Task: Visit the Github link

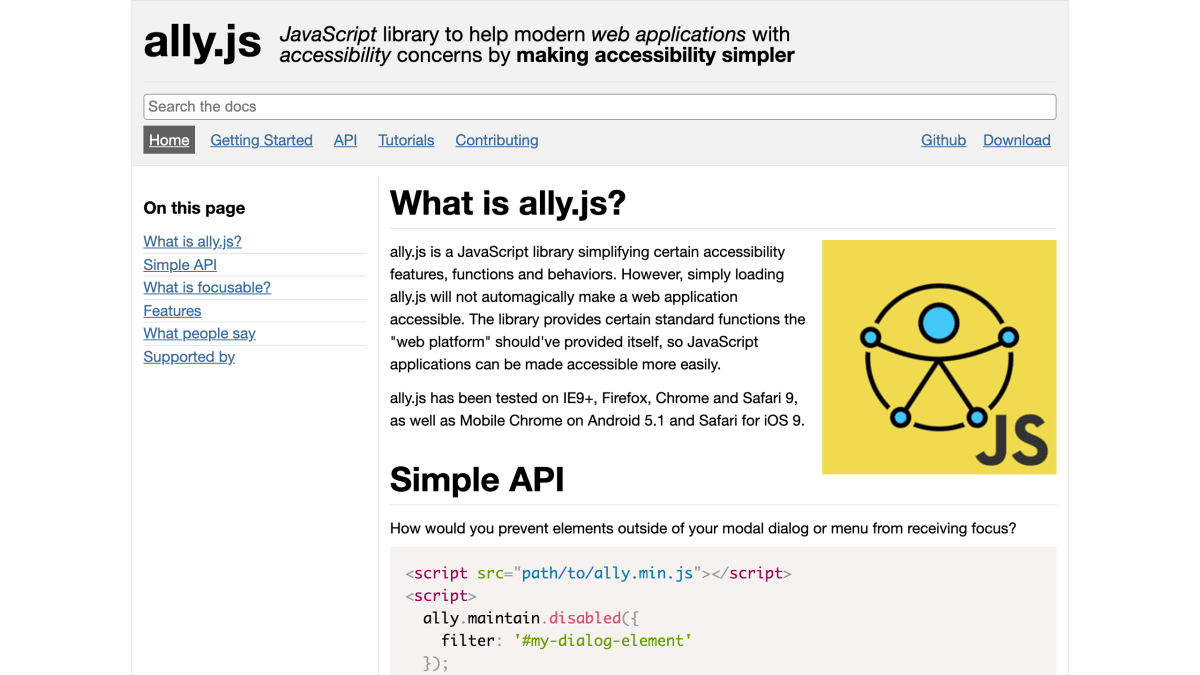Action: 943,140
